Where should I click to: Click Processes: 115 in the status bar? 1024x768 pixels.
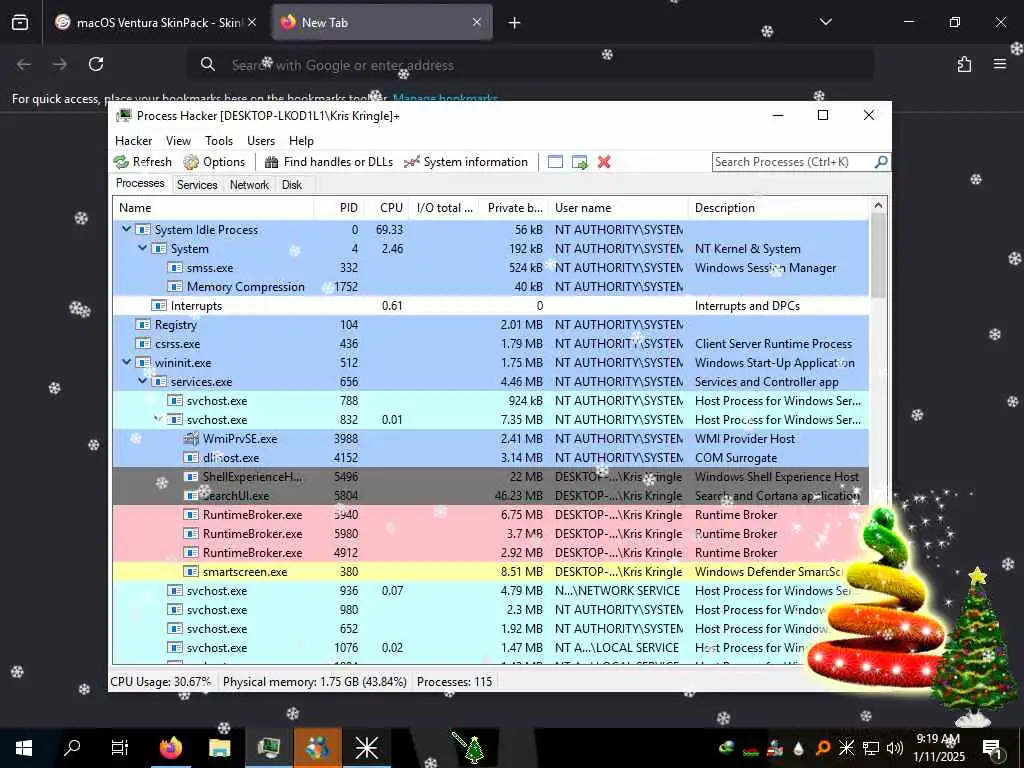(455, 682)
